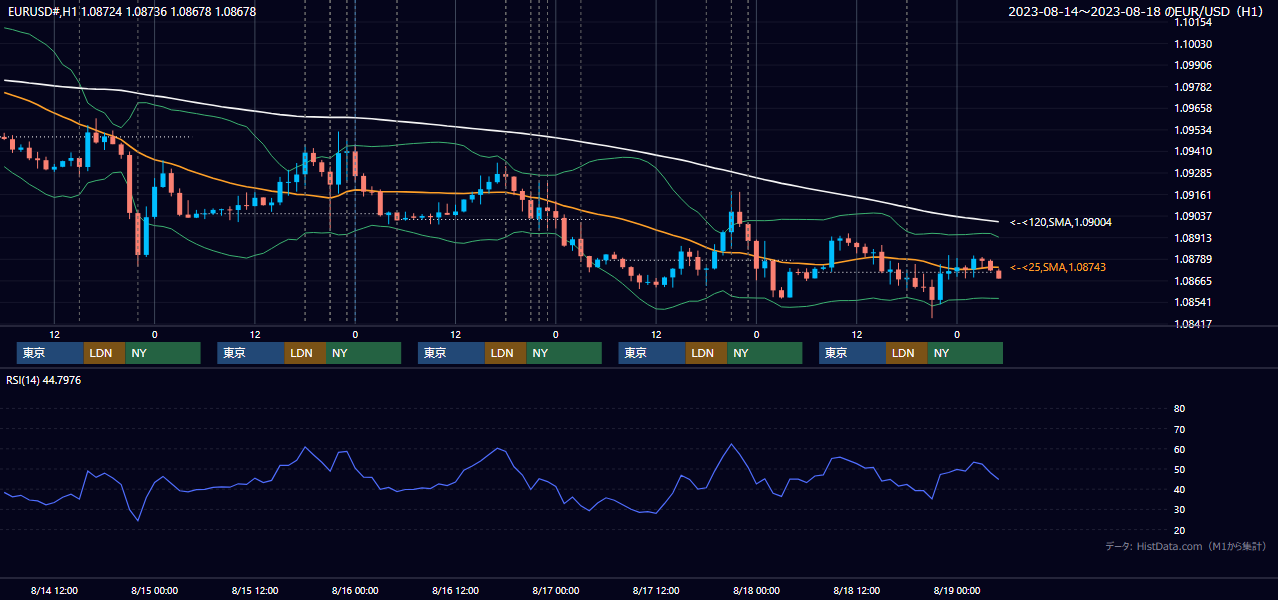Pick the 8/17 00:00 date label
This screenshot has height=600, width=1278.
pos(556,590)
